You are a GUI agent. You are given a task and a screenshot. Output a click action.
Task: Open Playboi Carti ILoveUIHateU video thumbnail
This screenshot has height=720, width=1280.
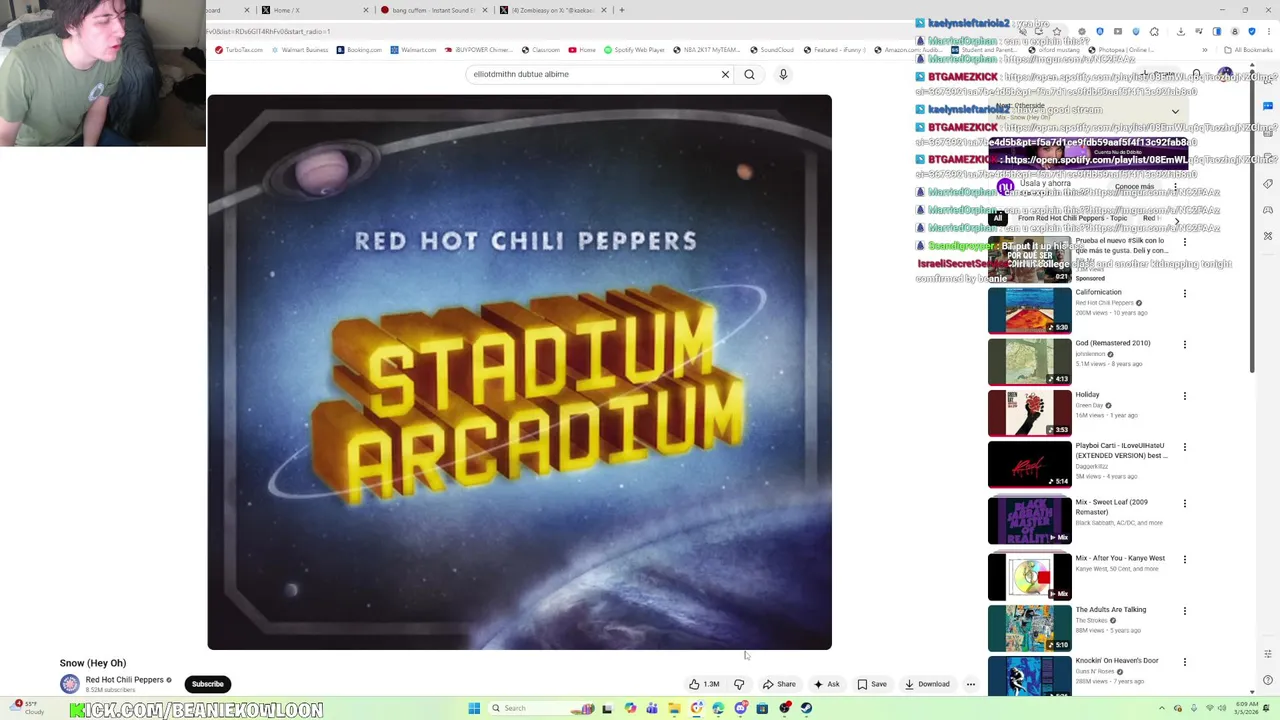click(1029, 464)
